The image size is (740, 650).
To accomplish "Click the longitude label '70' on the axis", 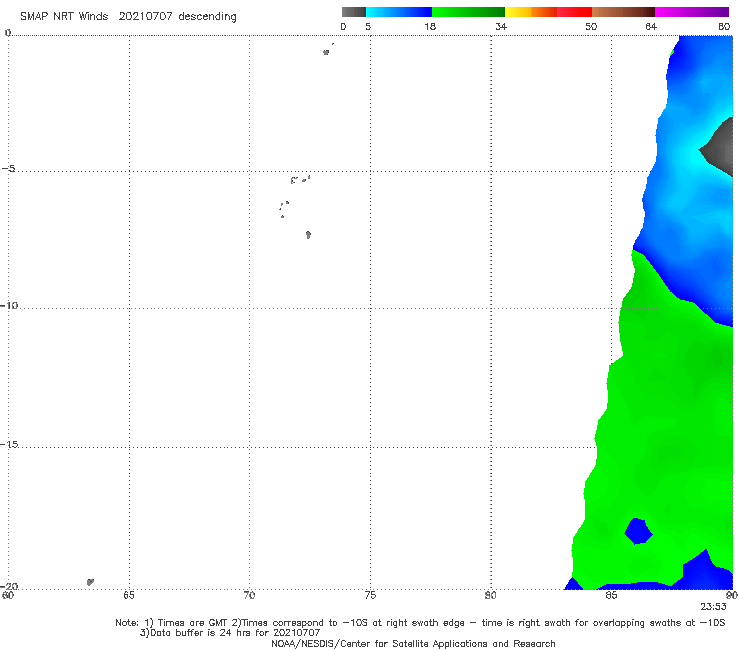I will click(249, 595).
